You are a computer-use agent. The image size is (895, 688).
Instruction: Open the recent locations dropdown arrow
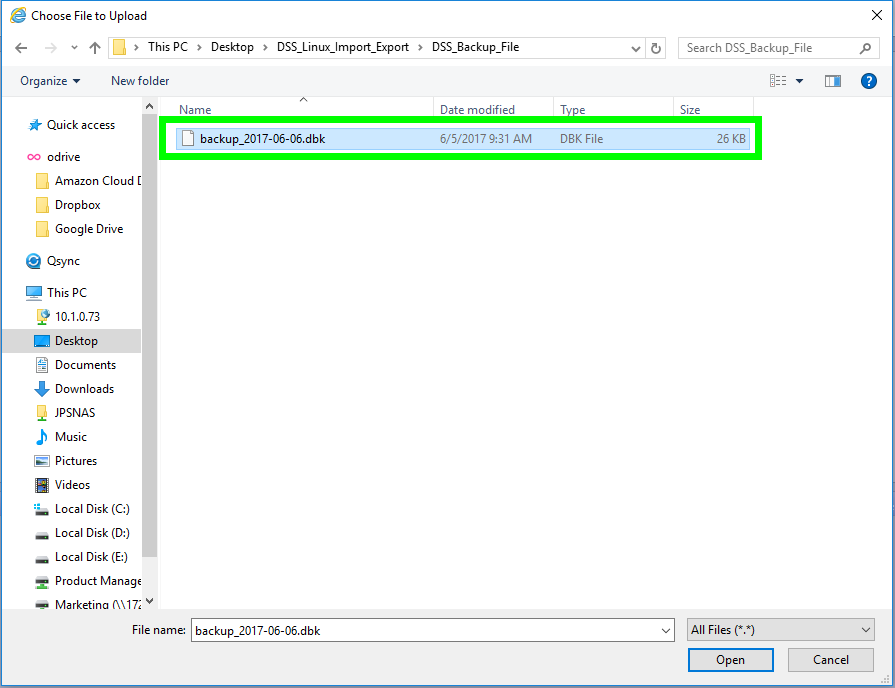tap(74, 48)
